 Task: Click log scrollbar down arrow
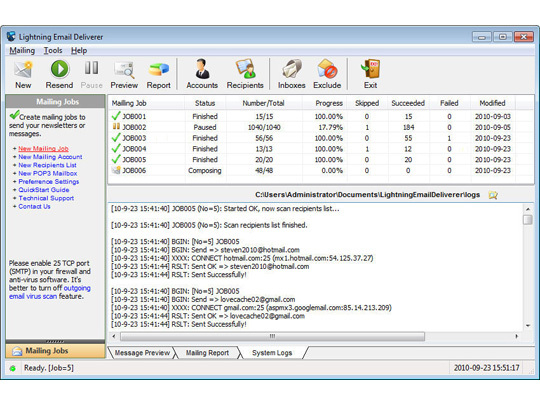528,326
